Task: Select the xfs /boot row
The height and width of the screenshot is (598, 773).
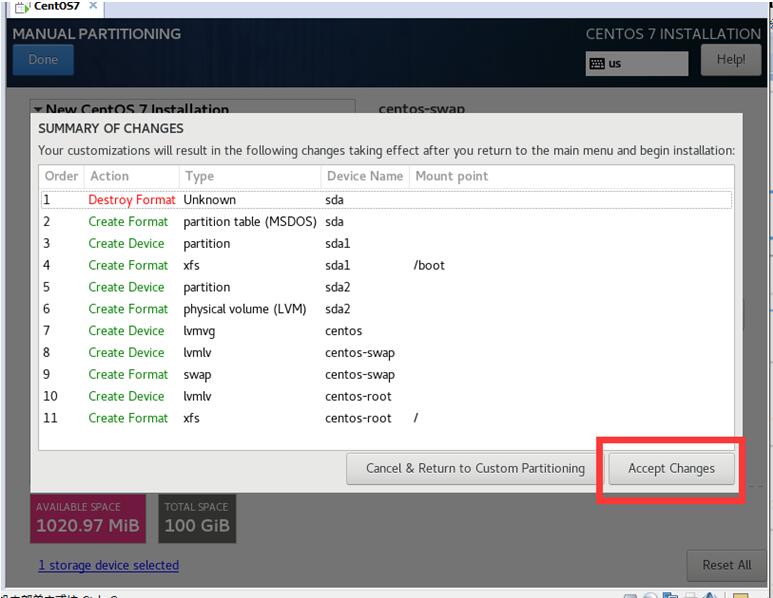Action: (x=386, y=265)
